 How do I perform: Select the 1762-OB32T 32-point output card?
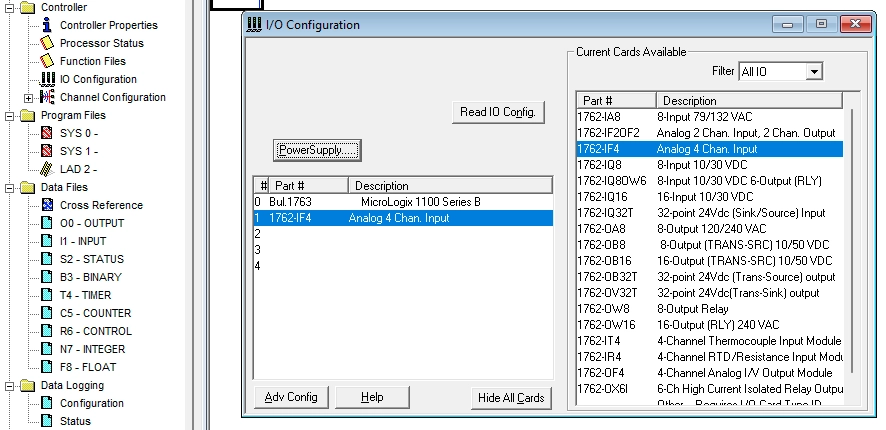[x=710, y=277]
